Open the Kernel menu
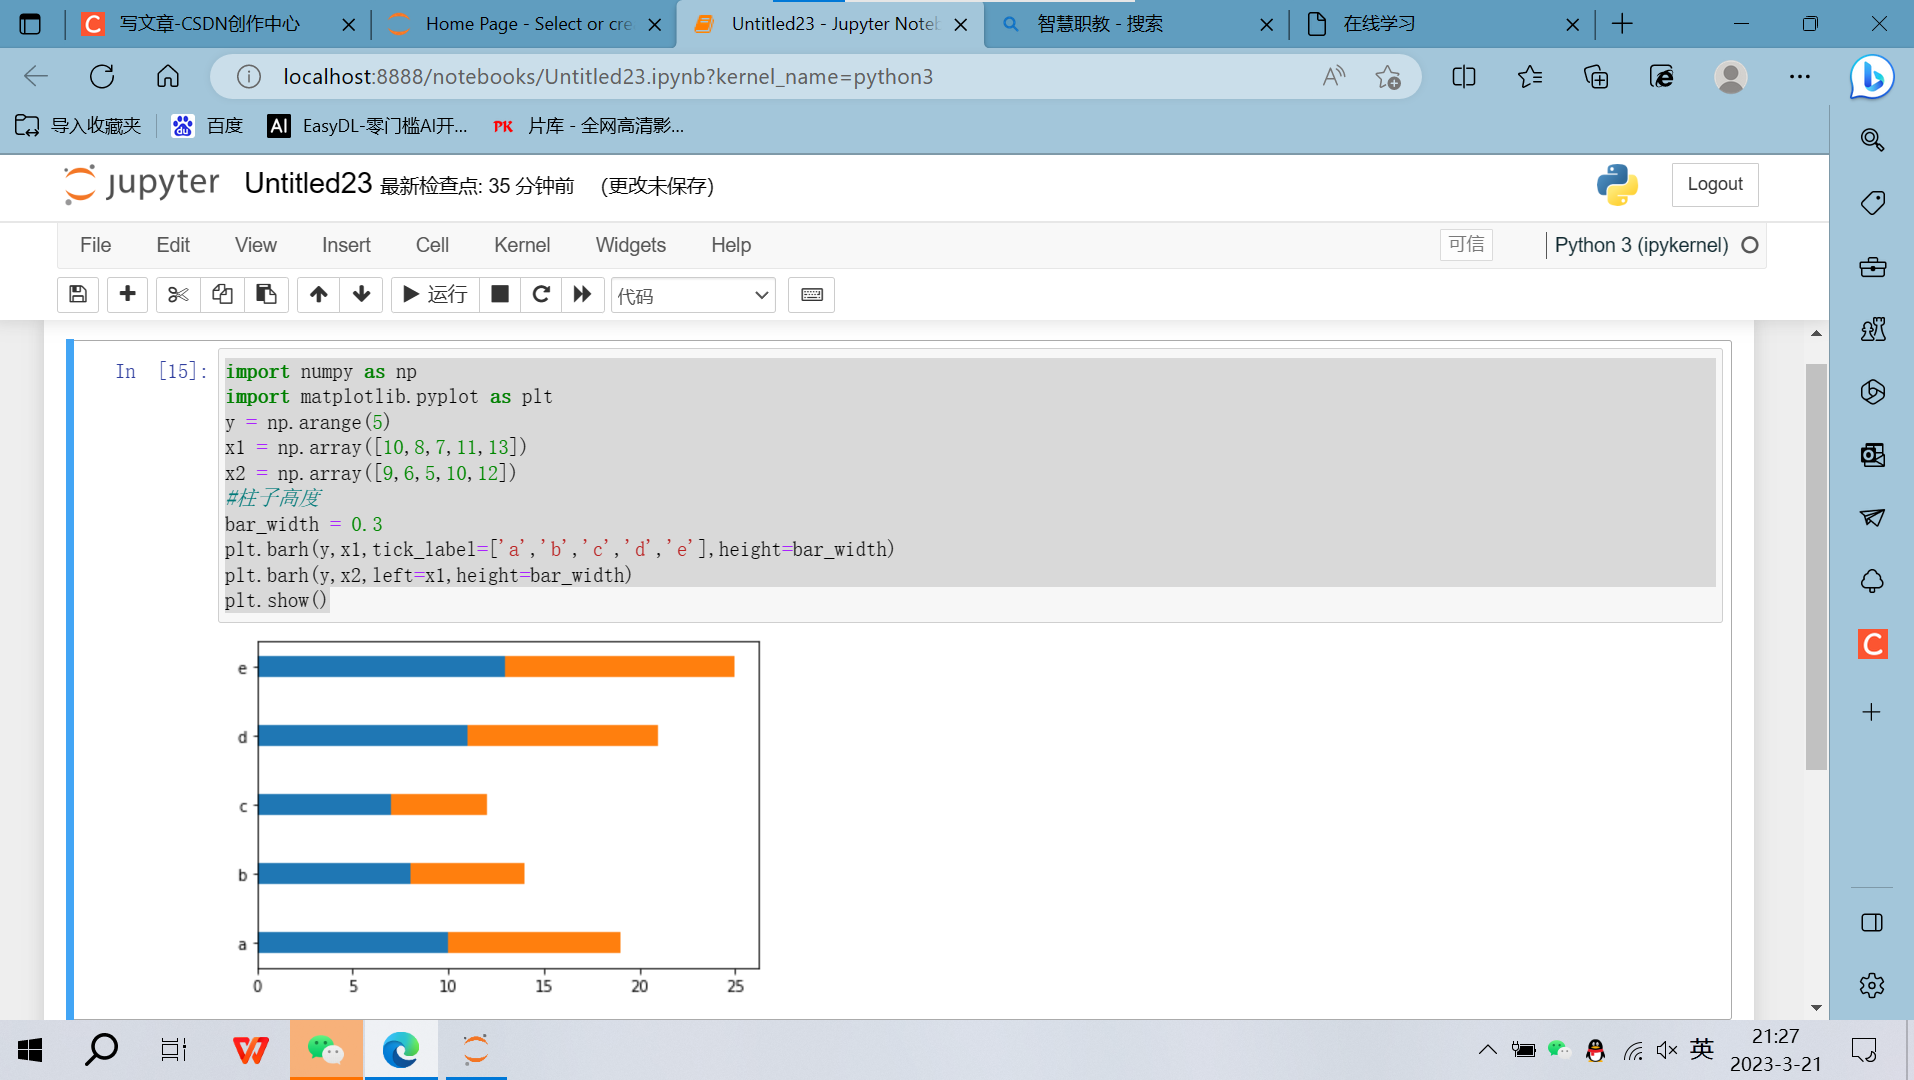 point(521,244)
